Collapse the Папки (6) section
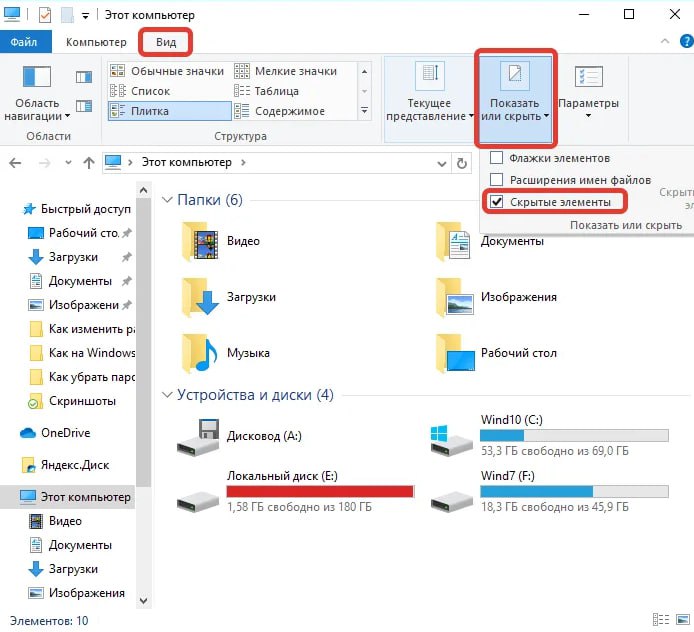The width and height of the screenshot is (694, 632). click(167, 201)
